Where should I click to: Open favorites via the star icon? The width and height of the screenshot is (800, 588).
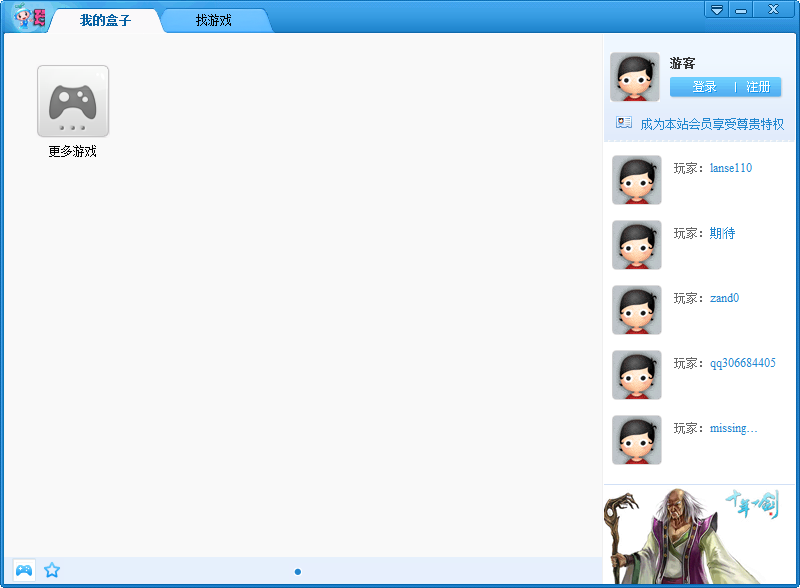point(52,570)
